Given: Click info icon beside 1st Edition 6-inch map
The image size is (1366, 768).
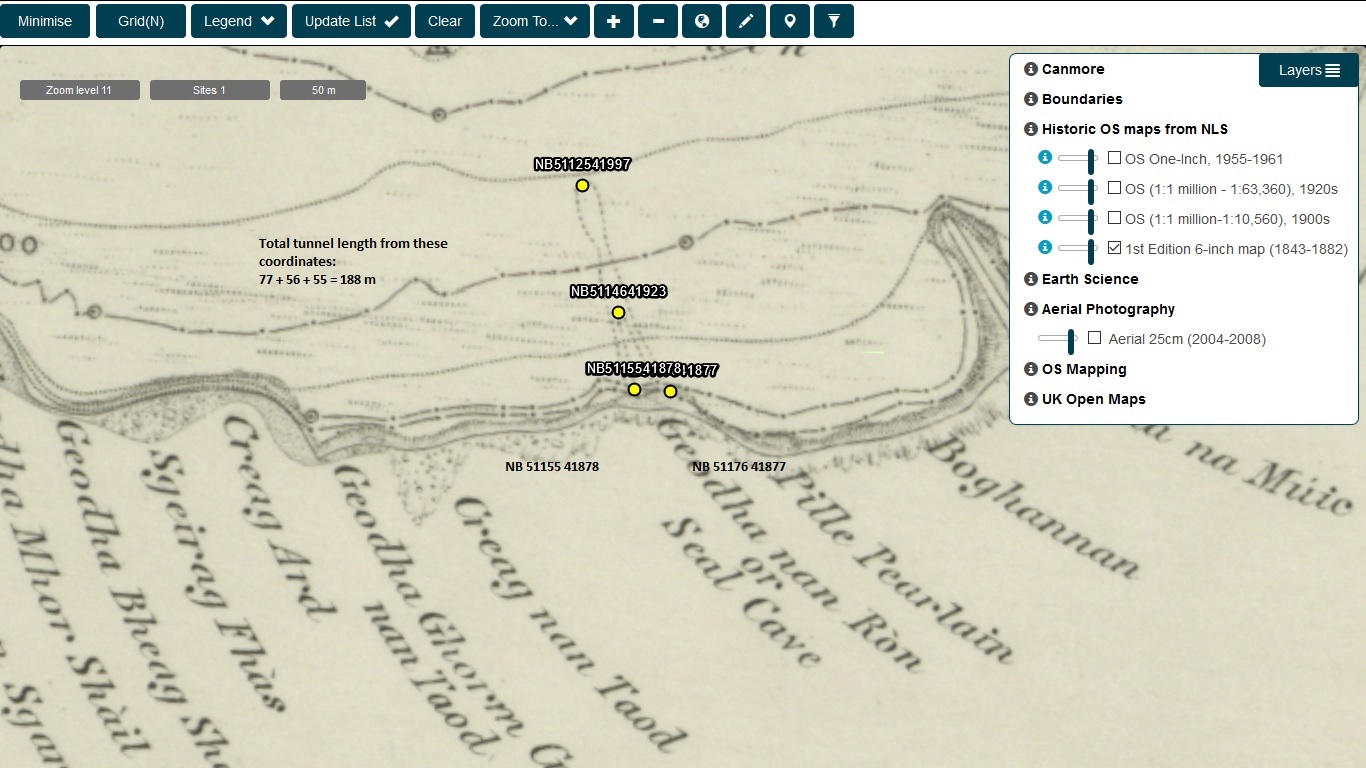Looking at the screenshot, I should [1045, 248].
